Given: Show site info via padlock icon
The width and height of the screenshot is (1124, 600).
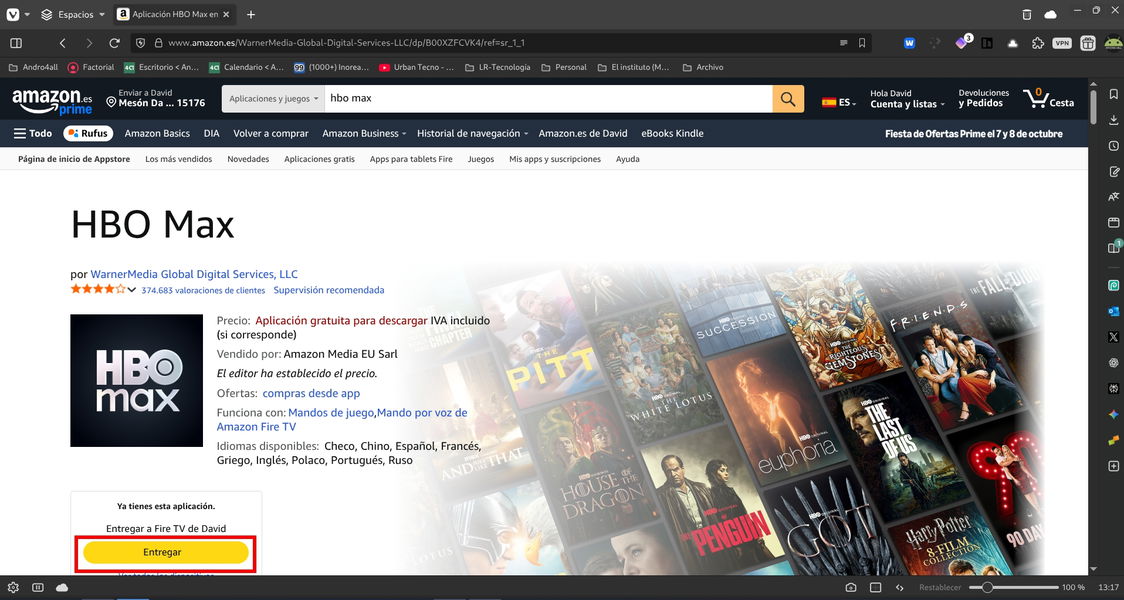Looking at the screenshot, I should tap(158, 43).
